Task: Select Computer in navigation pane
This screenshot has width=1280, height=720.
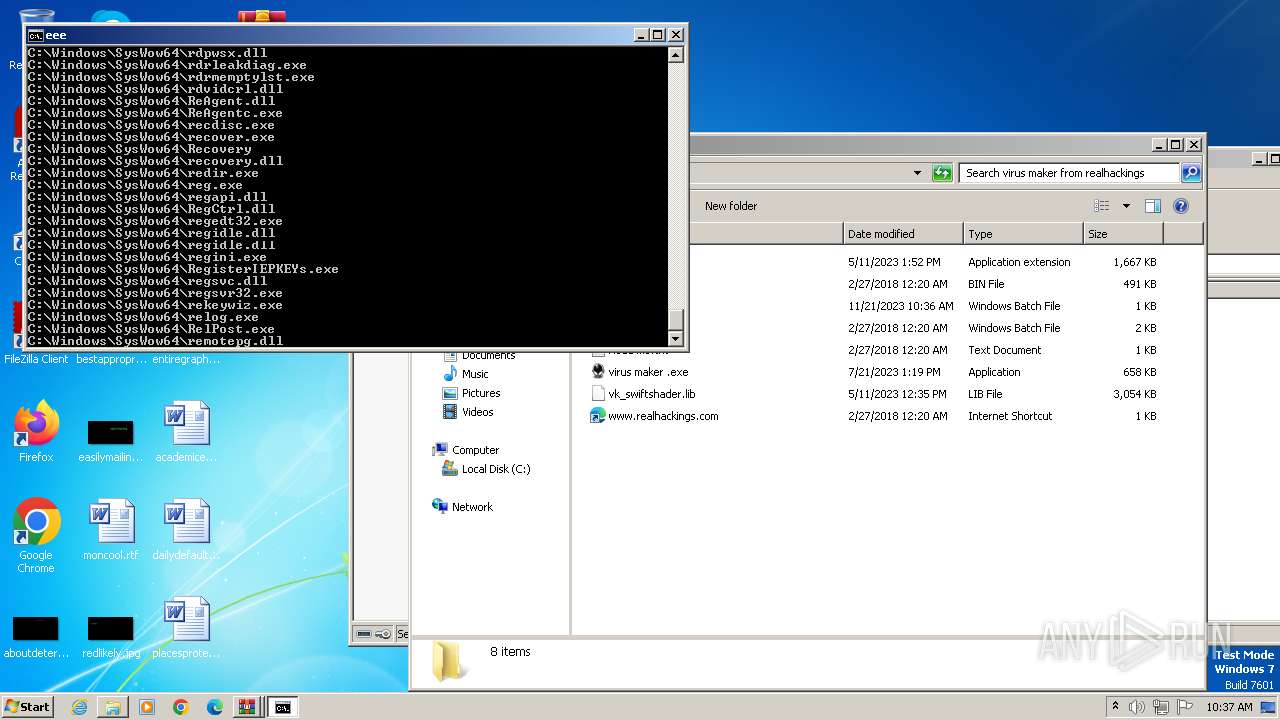Action: pyautogui.click(x=475, y=450)
